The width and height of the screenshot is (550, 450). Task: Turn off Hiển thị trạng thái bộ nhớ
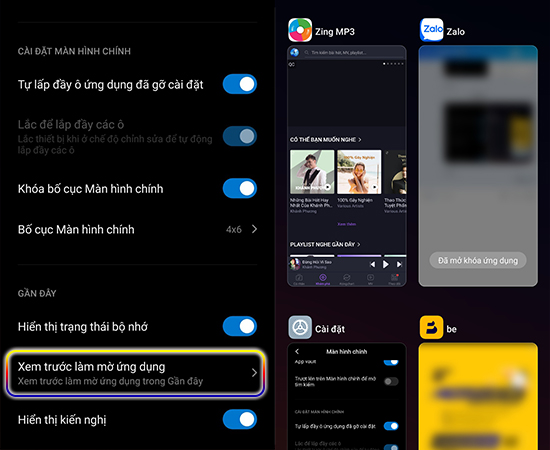[240, 326]
